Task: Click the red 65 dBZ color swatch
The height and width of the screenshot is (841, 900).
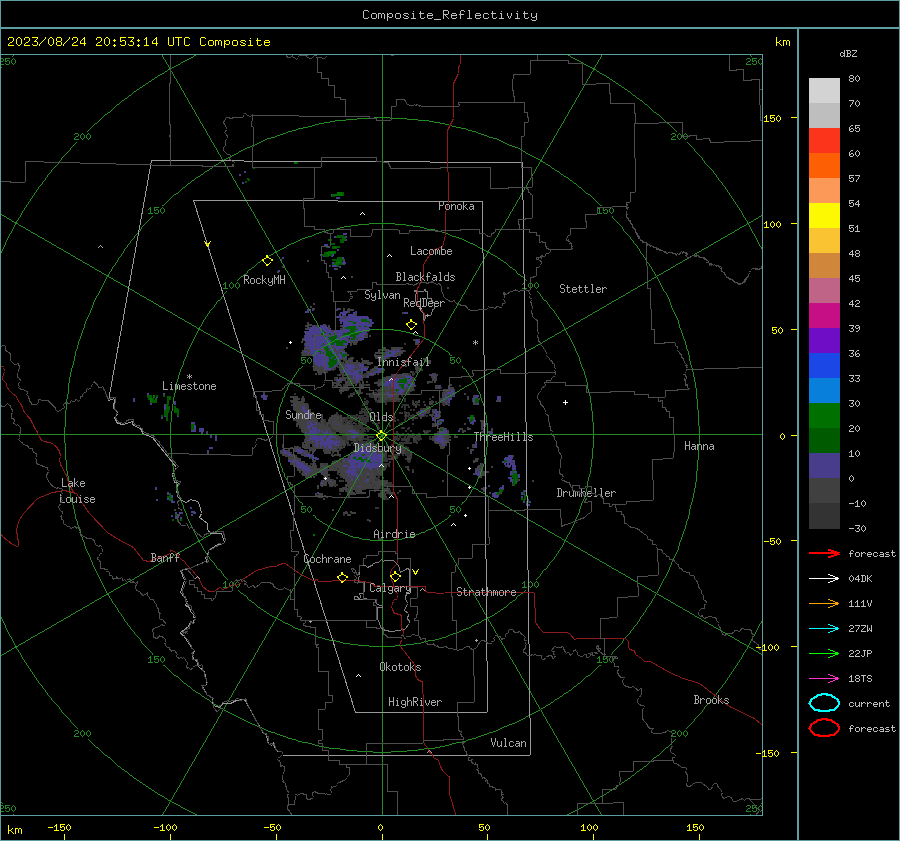Action: 824,140
